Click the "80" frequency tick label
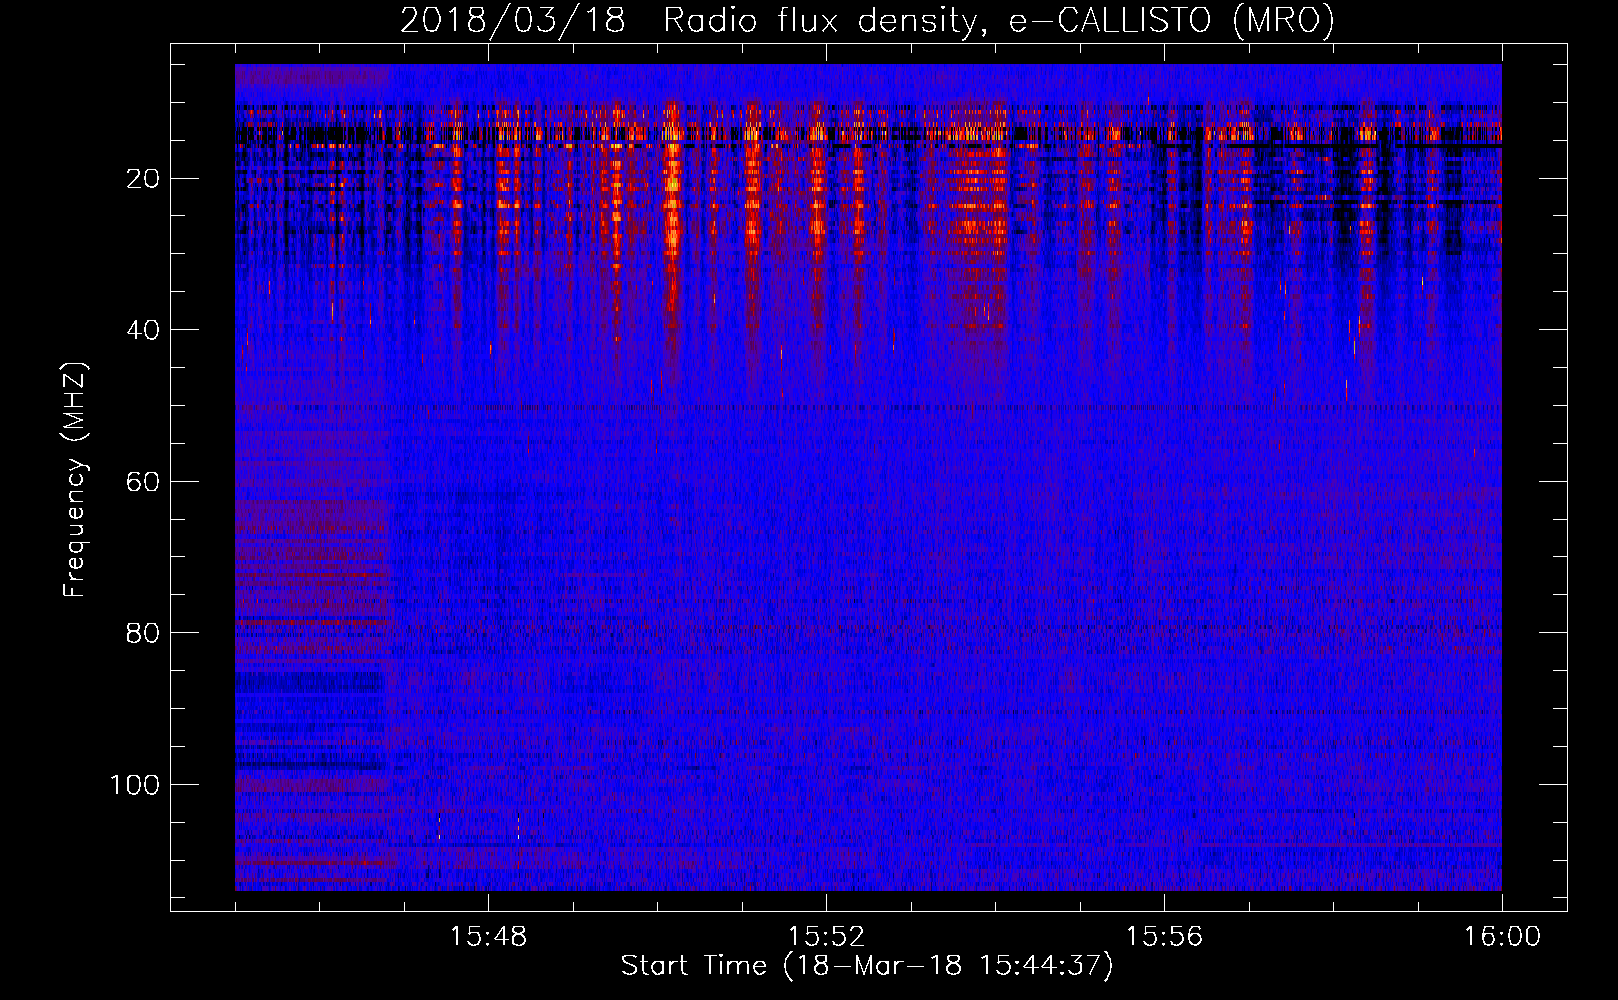 (144, 633)
